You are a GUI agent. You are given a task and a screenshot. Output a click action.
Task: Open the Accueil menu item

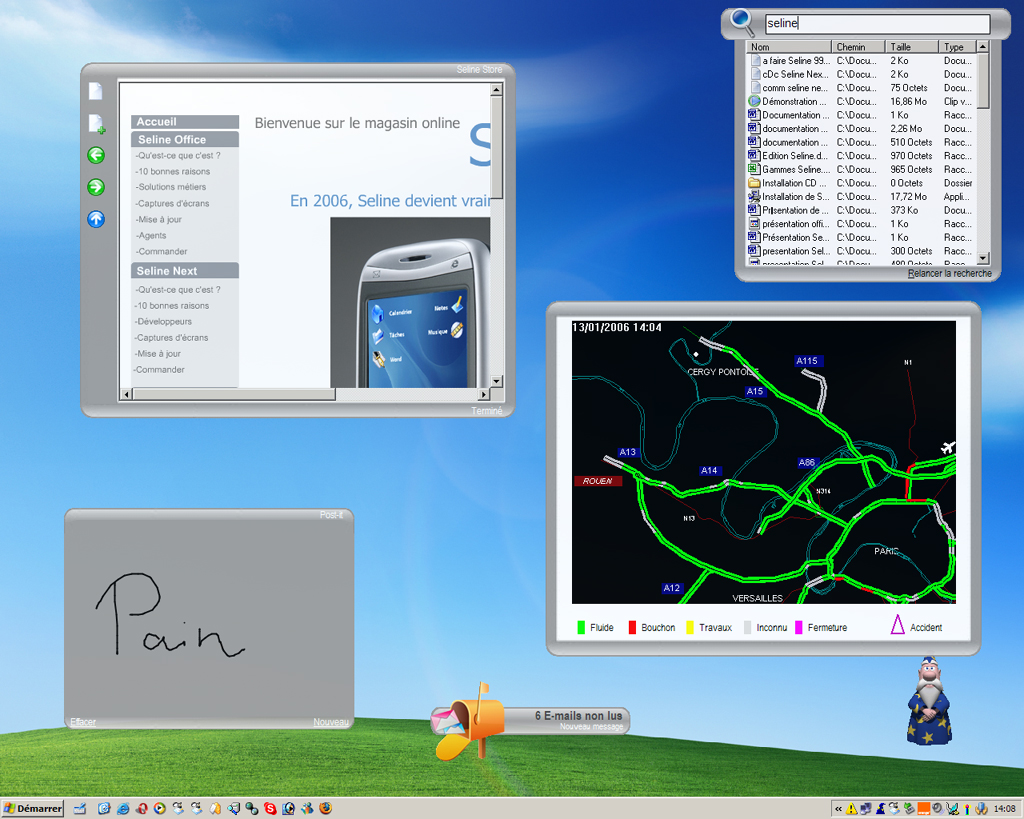[156, 122]
